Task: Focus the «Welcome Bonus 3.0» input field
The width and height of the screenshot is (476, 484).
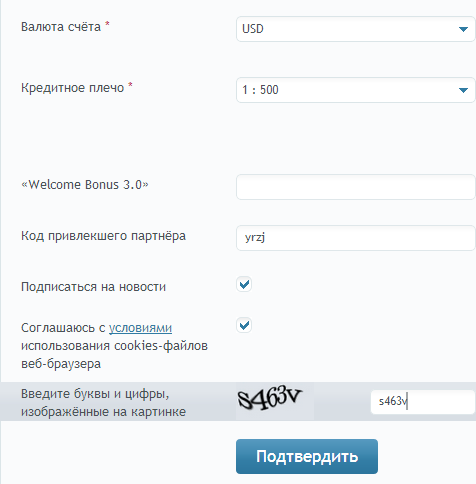Action: pyautogui.click(x=356, y=187)
